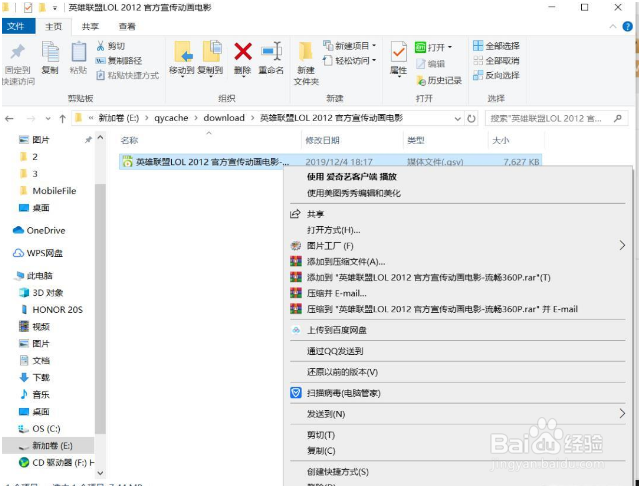Open MobileFile folder in sidebar

pyautogui.click(x=48, y=191)
